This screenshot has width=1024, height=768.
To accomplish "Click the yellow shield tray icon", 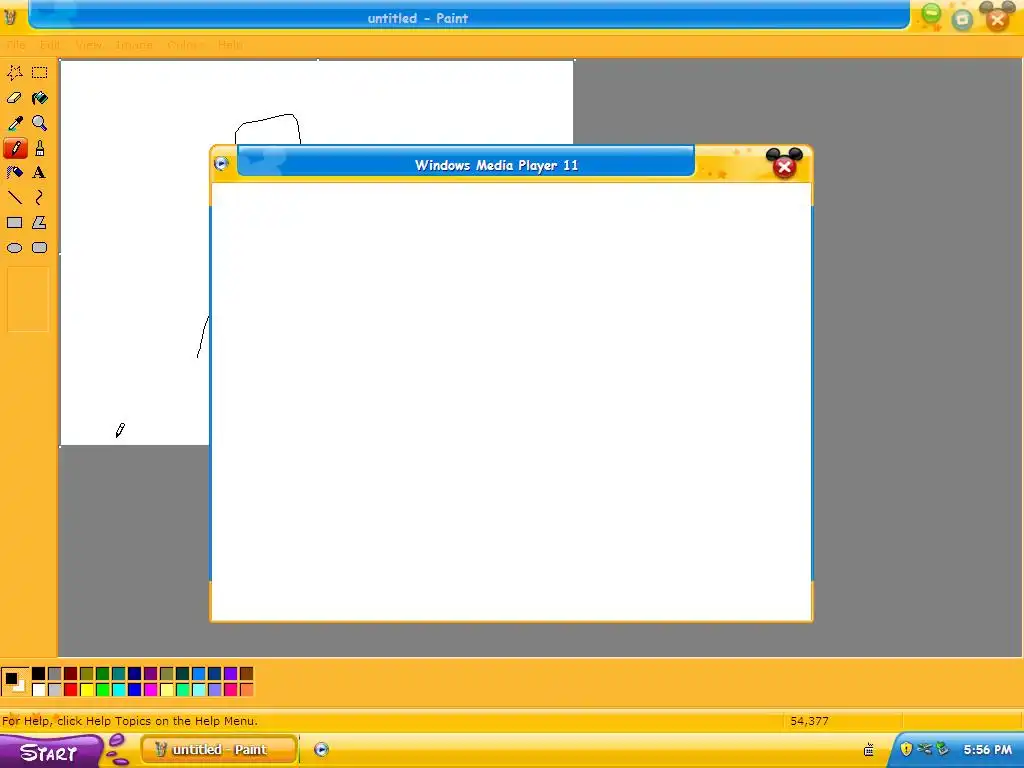I will (x=906, y=749).
